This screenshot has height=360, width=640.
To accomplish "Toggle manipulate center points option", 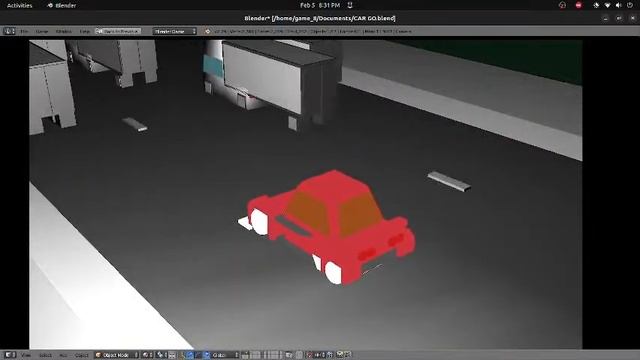I will click(x=172, y=355).
